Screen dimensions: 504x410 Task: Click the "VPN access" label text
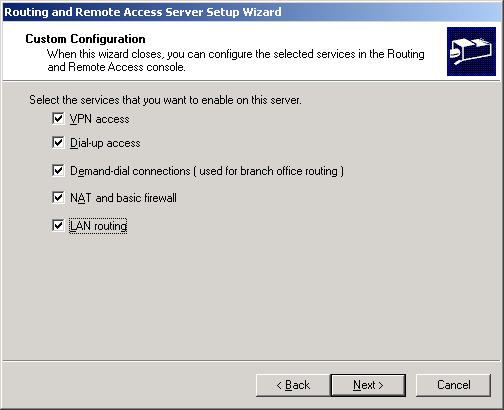[99, 119]
